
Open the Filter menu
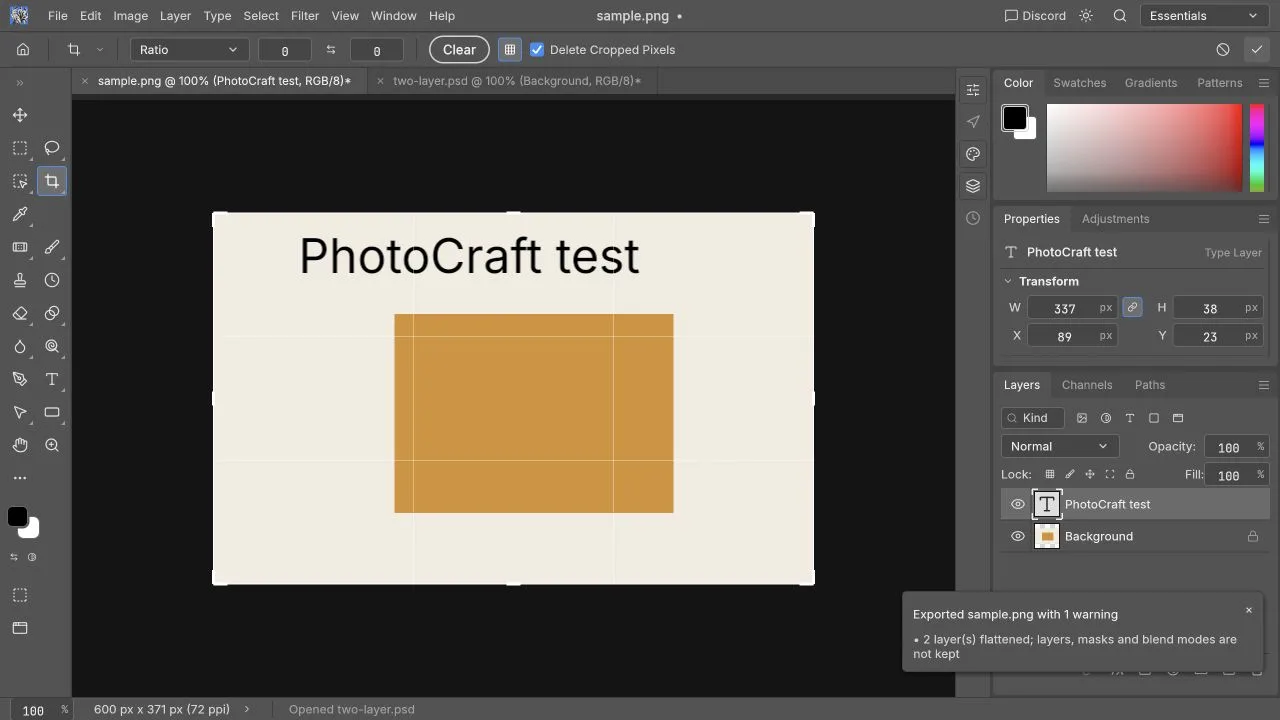click(x=305, y=16)
